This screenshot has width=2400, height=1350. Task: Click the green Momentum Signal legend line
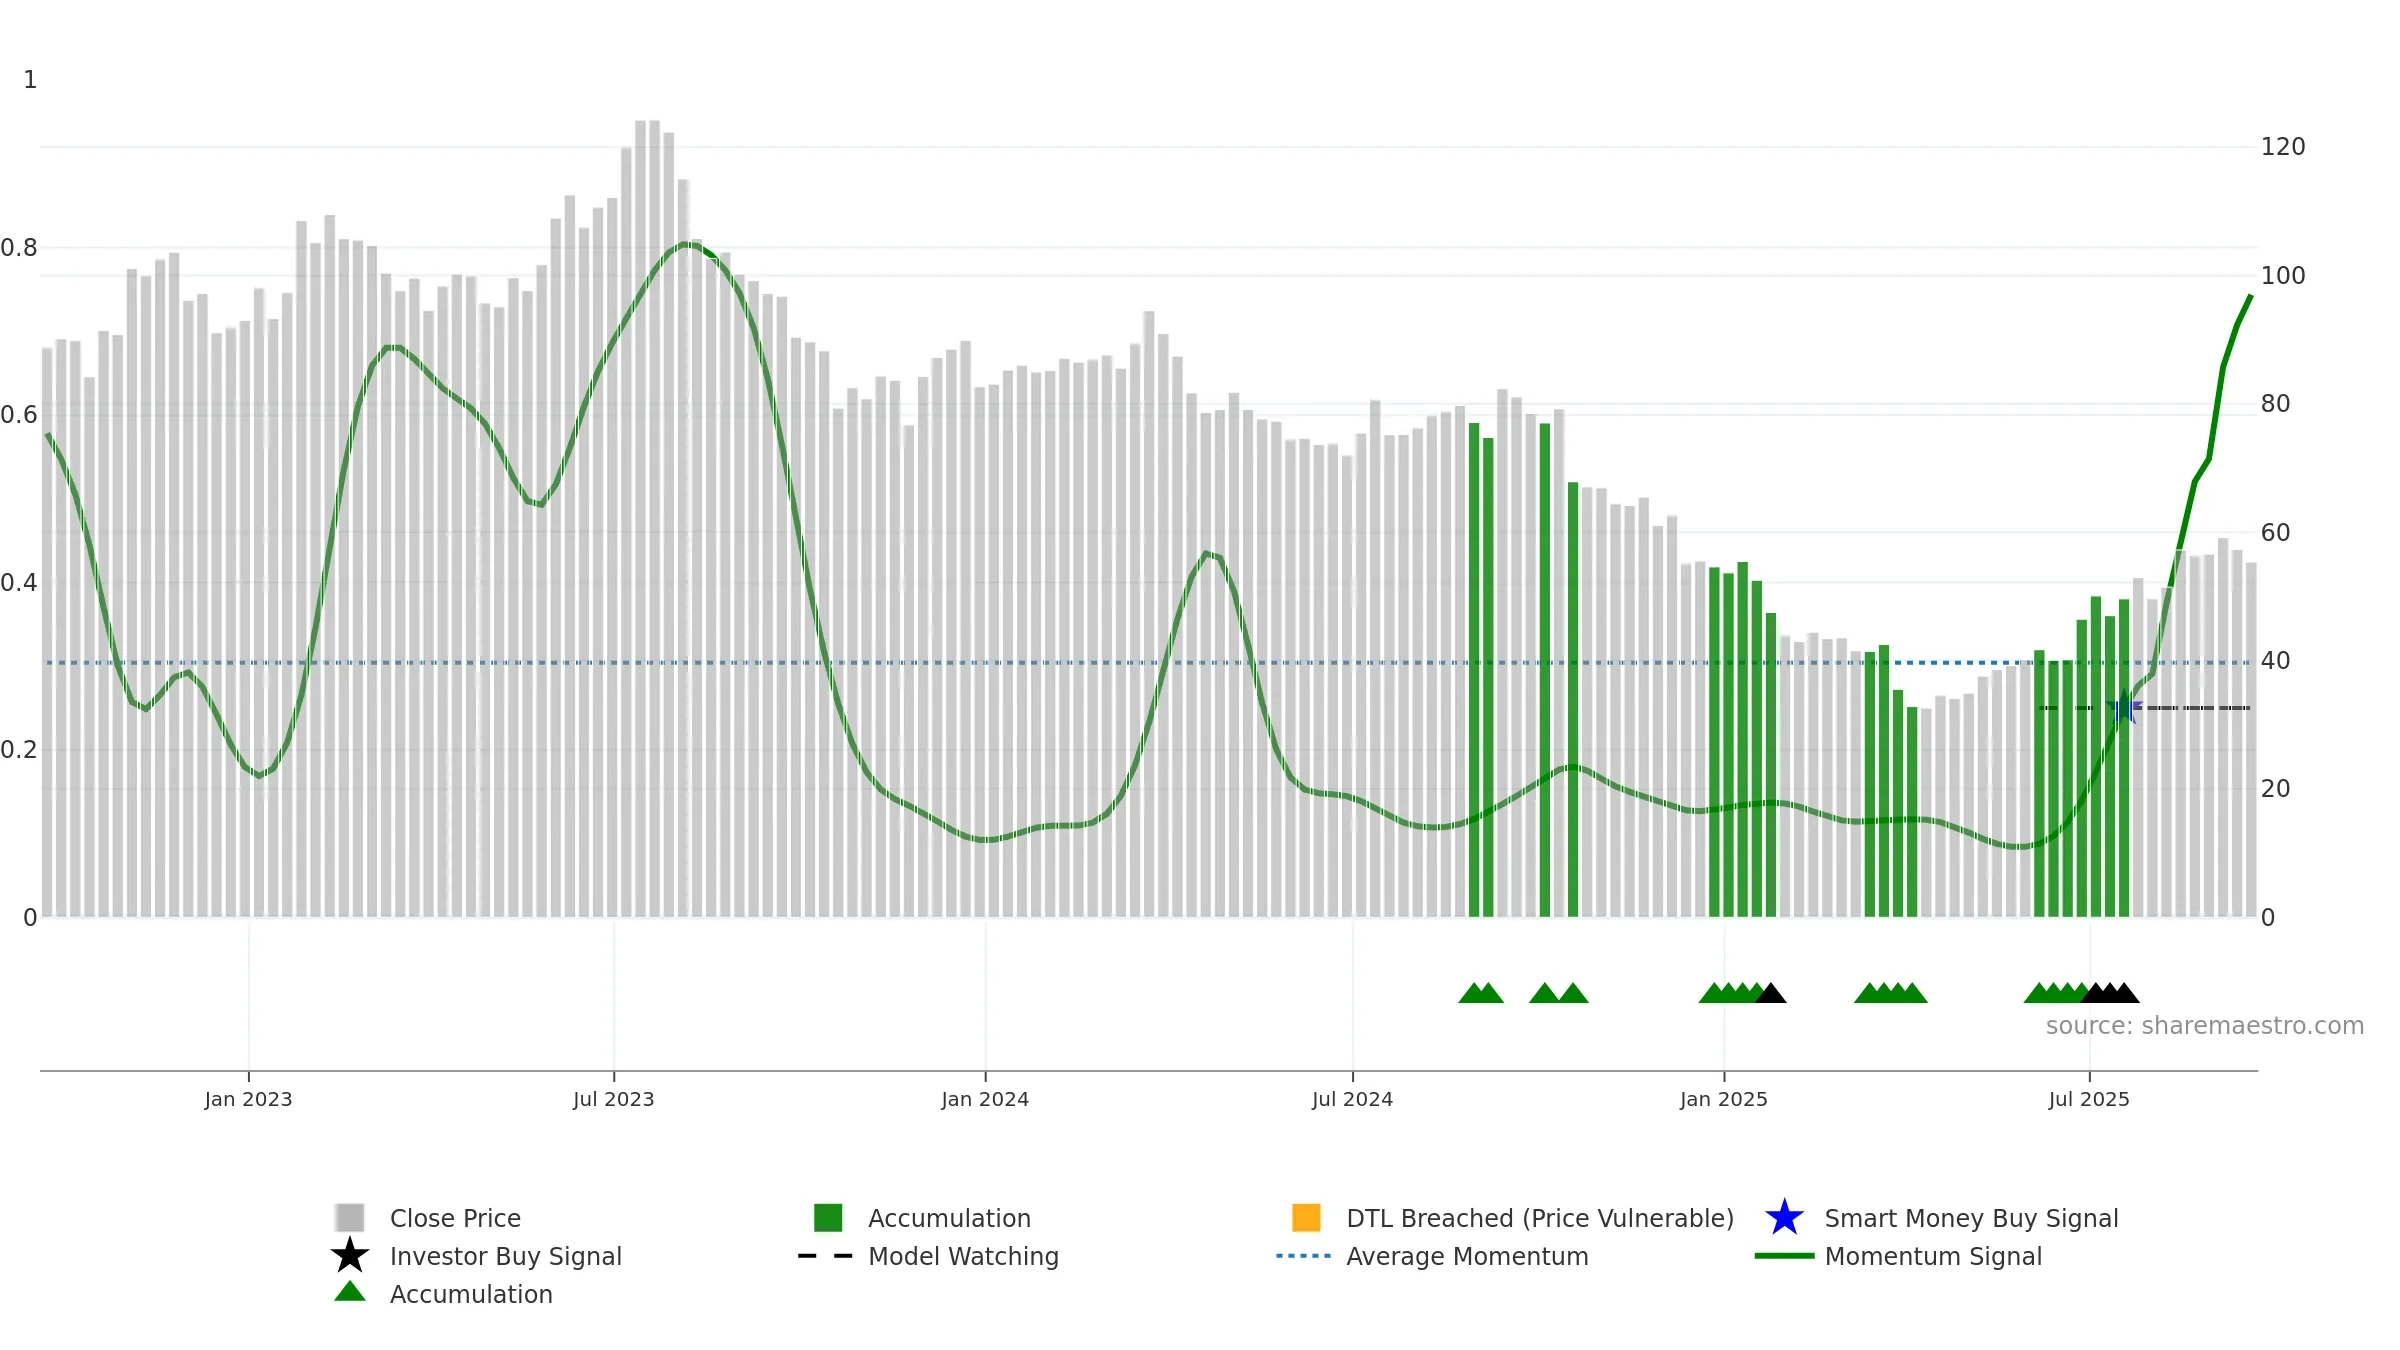coord(1784,1256)
